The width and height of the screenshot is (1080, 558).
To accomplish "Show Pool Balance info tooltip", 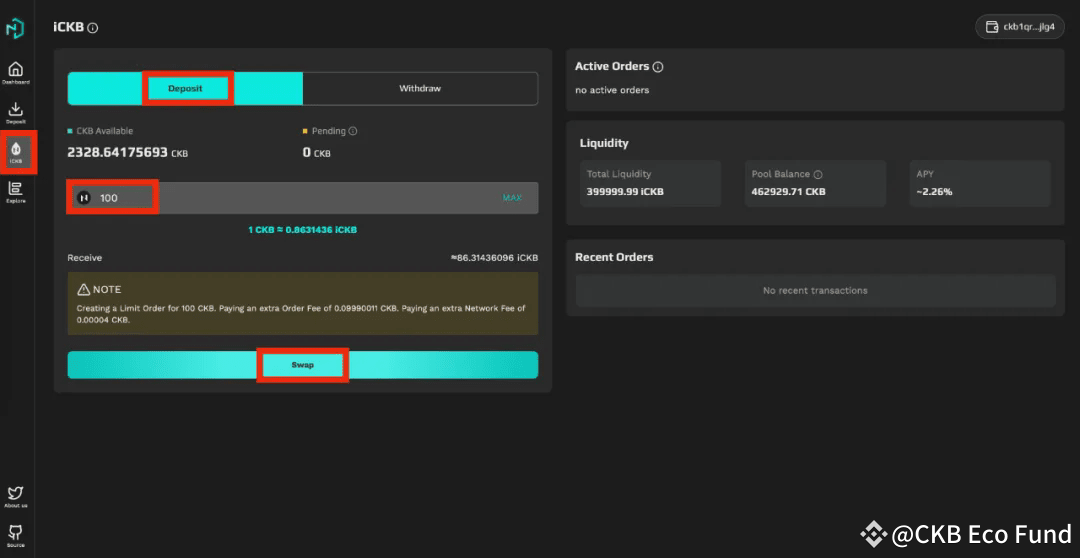I will coord(818,174).
